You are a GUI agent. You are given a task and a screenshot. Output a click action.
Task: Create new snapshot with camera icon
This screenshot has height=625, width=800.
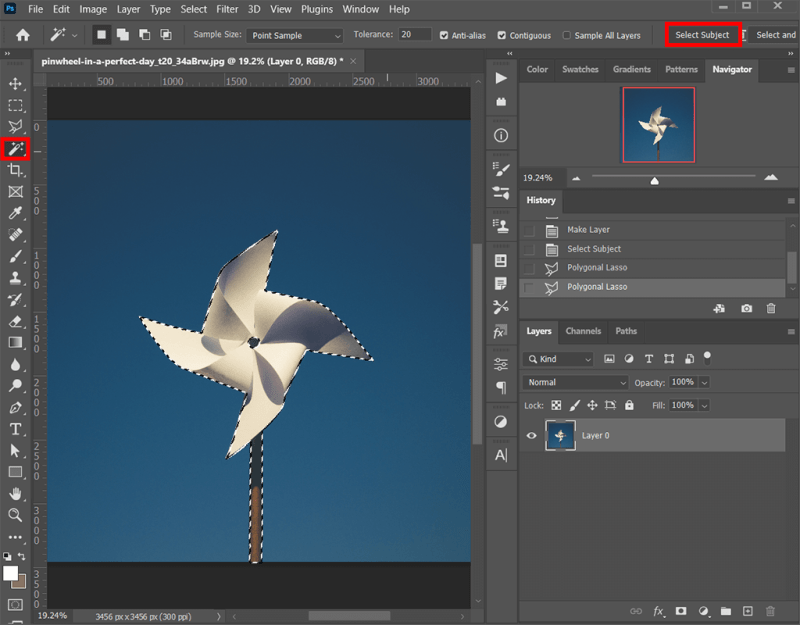pos(746,309)
